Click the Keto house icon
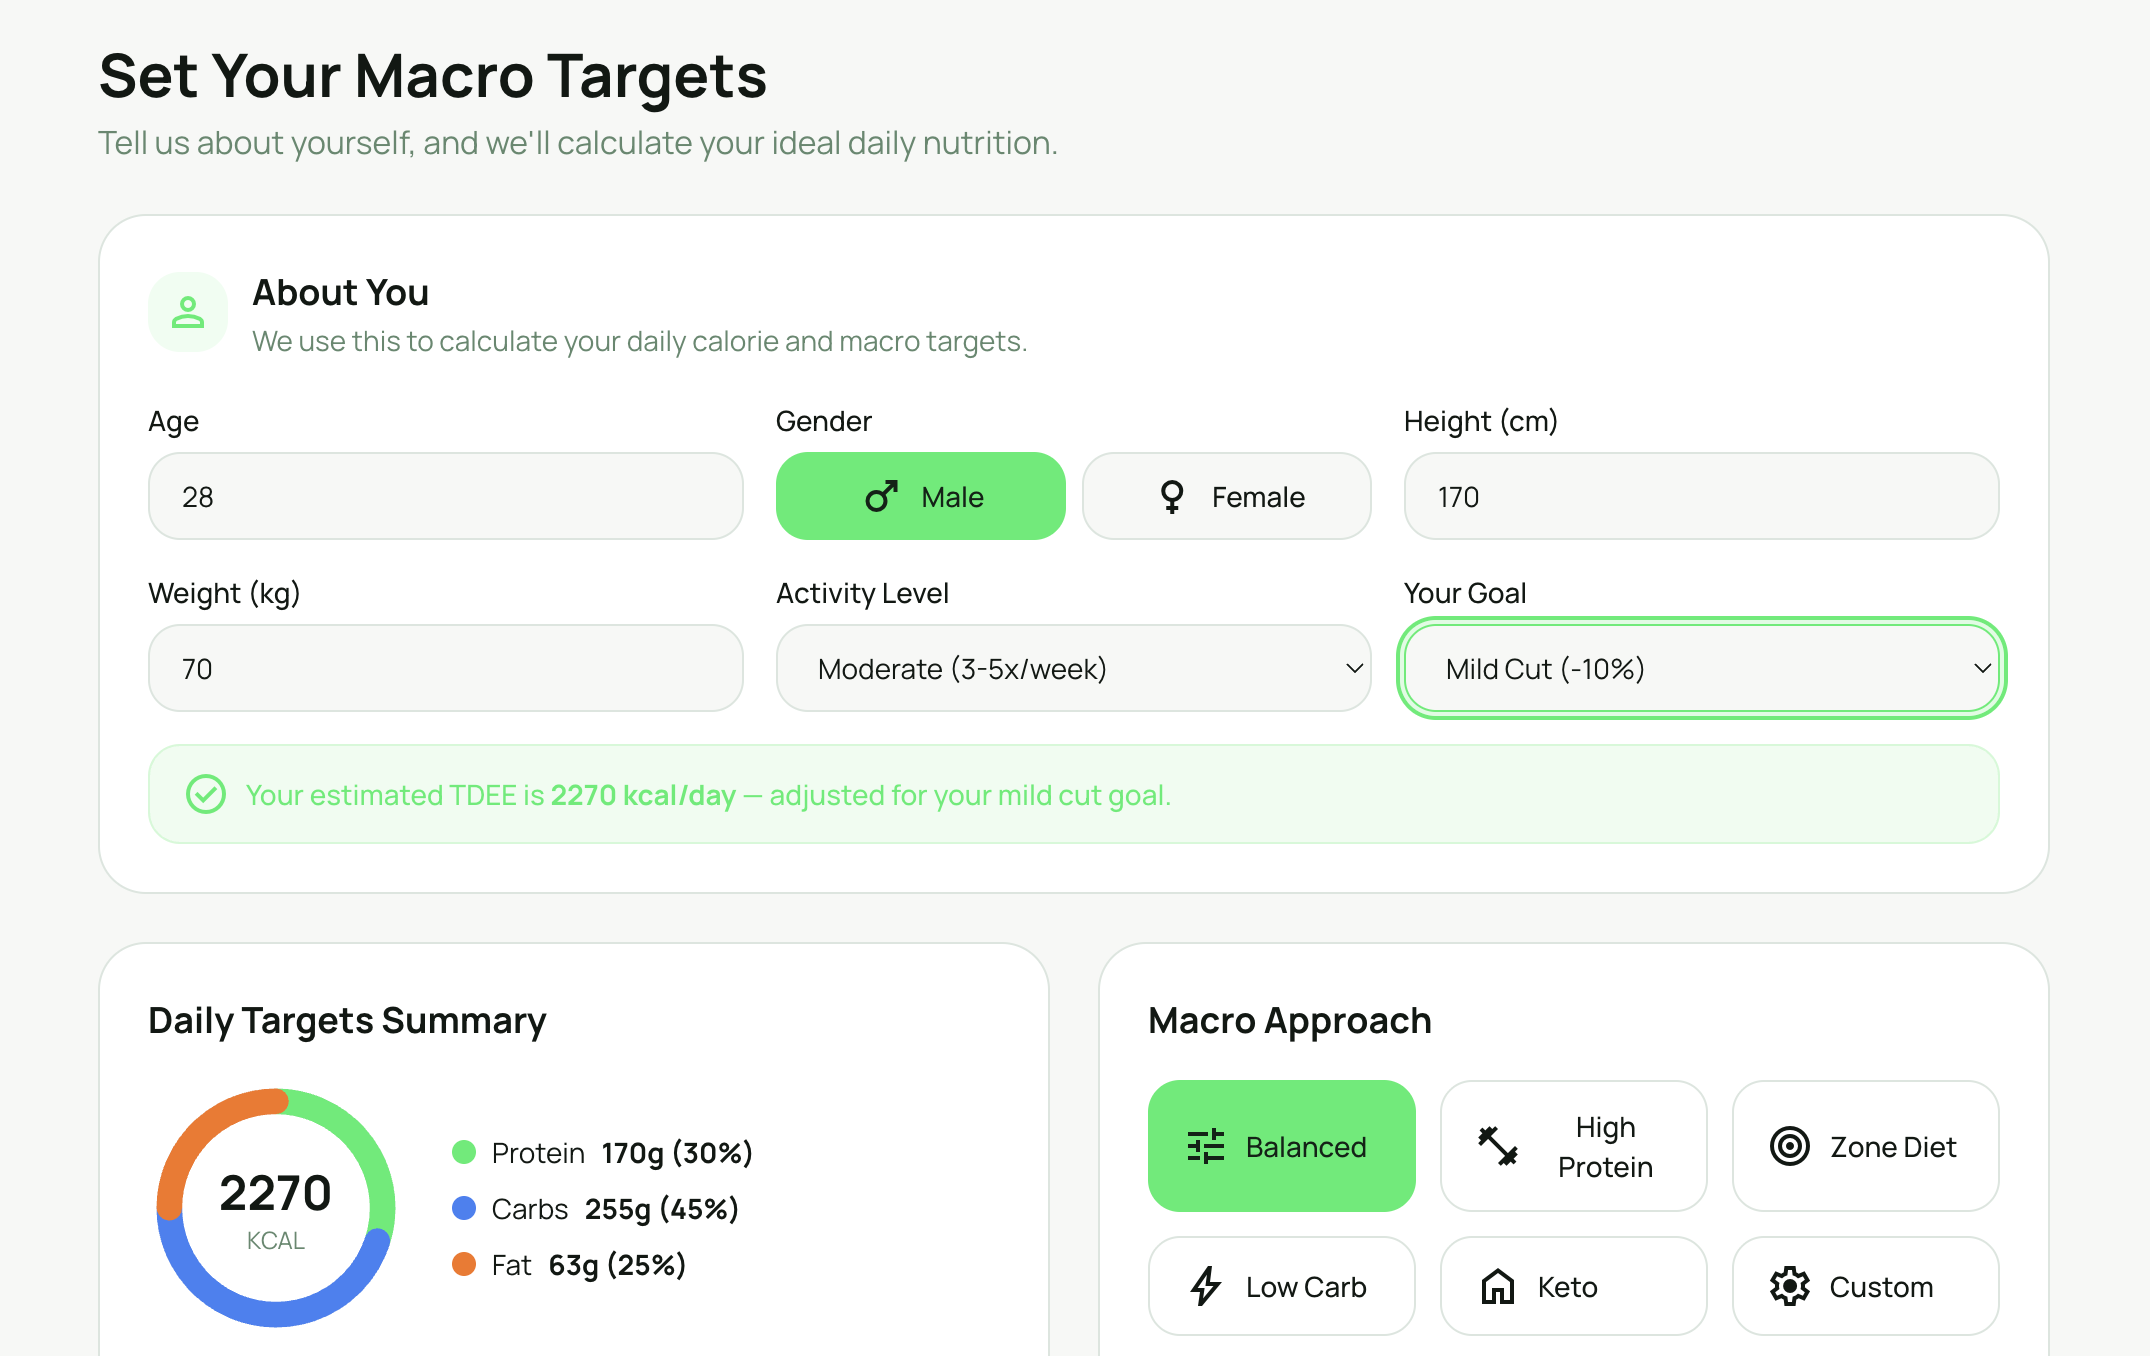This screenshot has height=1356, width=2150. pyautogui.click(x=1498, y=1286)
